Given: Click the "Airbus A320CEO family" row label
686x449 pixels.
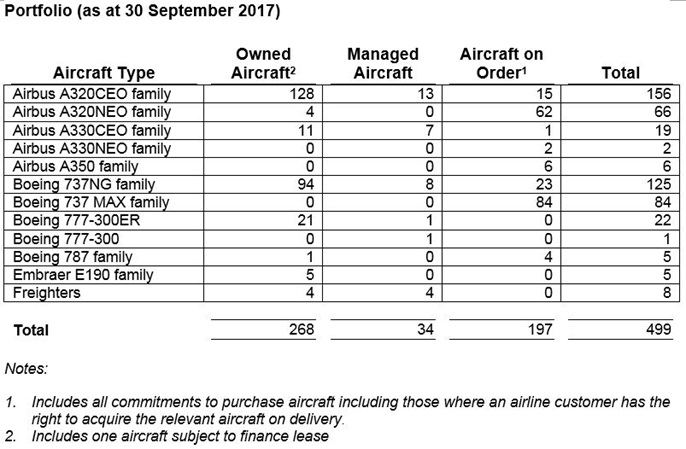Looking at the screenshot, I should (92, 94).
